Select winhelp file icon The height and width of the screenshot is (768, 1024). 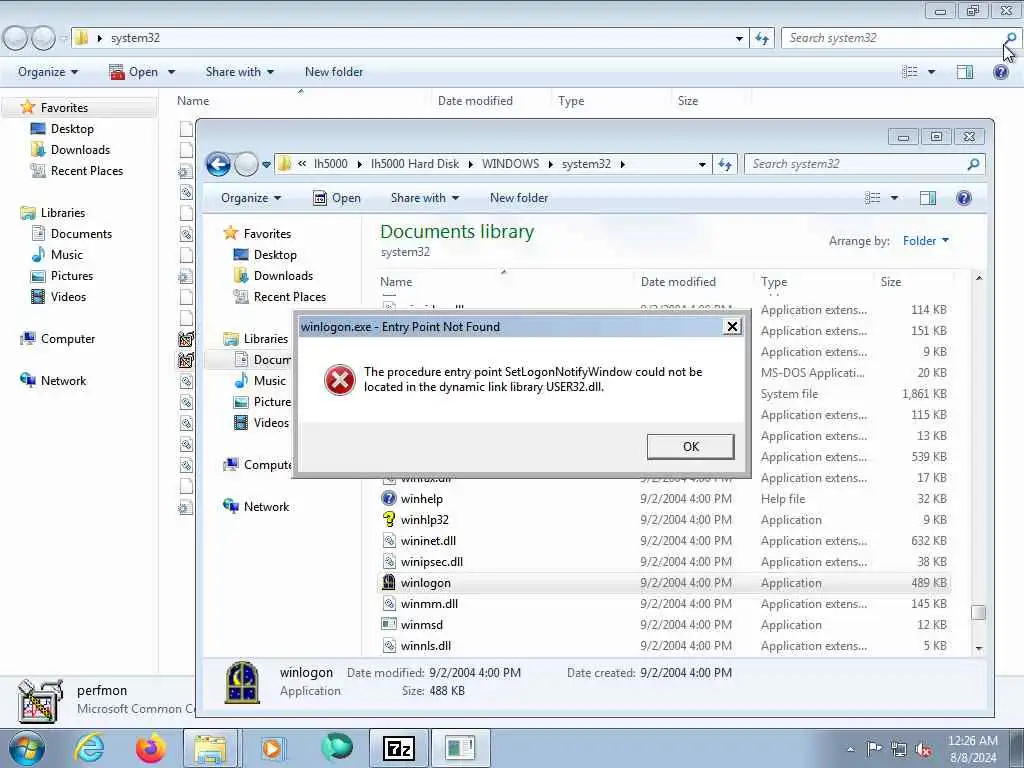click(389, 498)
